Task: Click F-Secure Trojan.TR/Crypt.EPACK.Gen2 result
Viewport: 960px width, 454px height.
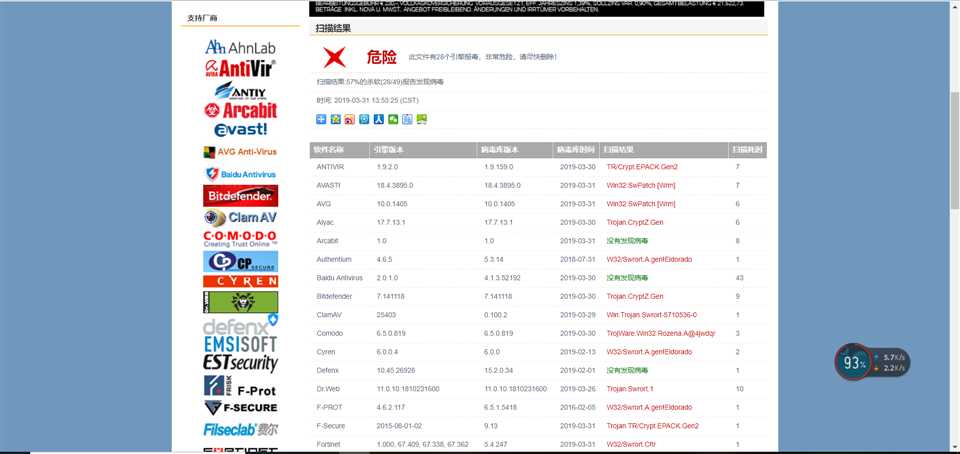Action: point(652,426)
